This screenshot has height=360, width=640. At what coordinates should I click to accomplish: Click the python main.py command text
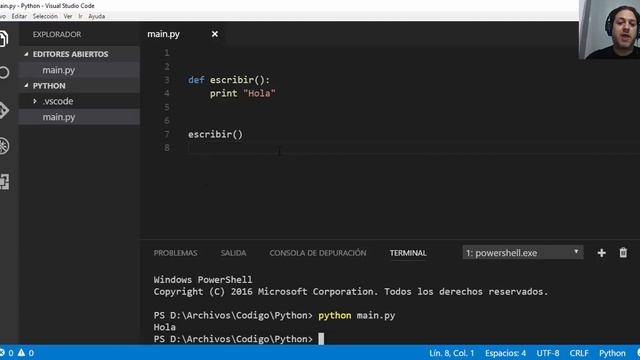(x=357, y=316)
